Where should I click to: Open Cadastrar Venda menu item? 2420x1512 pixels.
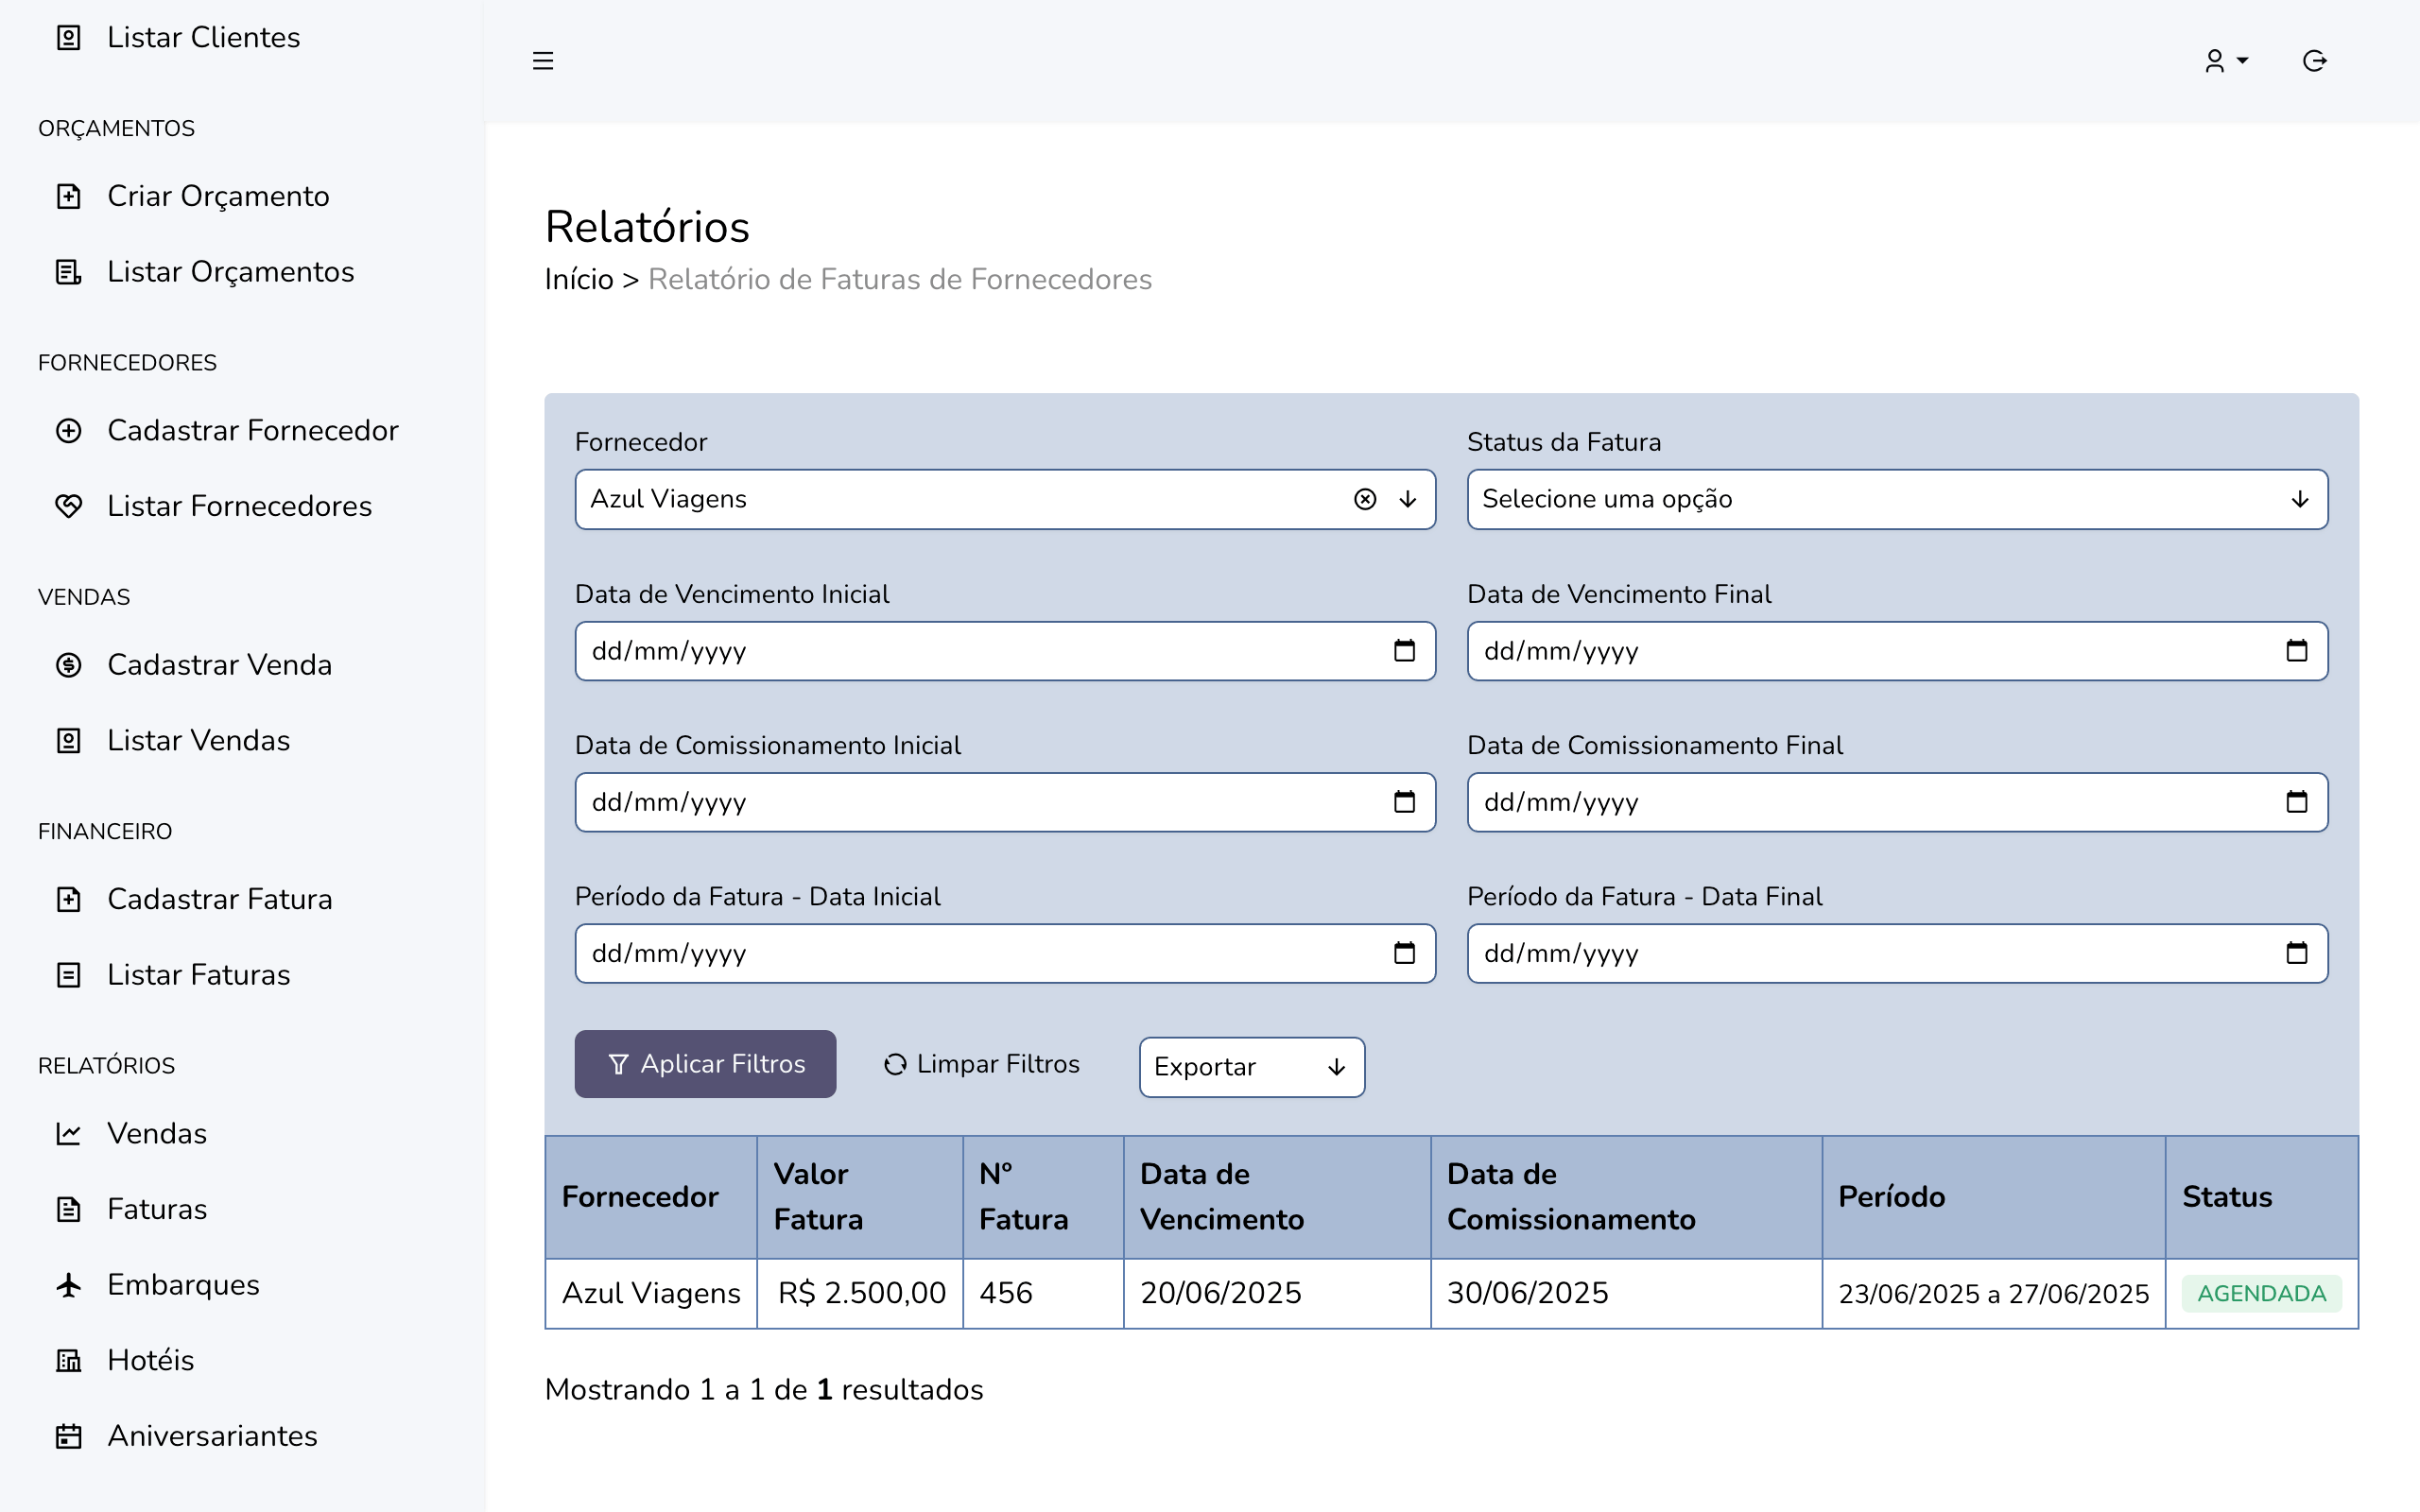pos(219,665)
